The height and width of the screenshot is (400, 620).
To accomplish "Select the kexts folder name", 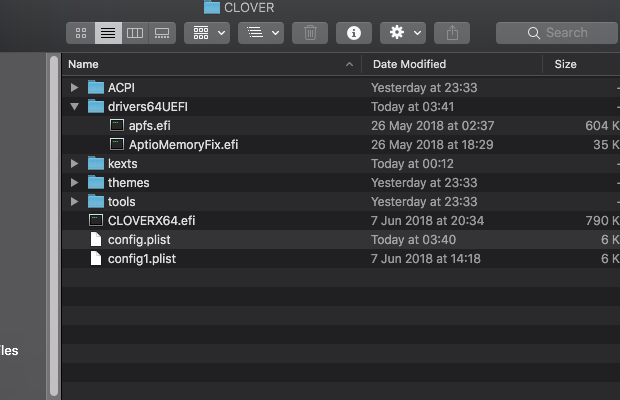I will tap(123, 164).
